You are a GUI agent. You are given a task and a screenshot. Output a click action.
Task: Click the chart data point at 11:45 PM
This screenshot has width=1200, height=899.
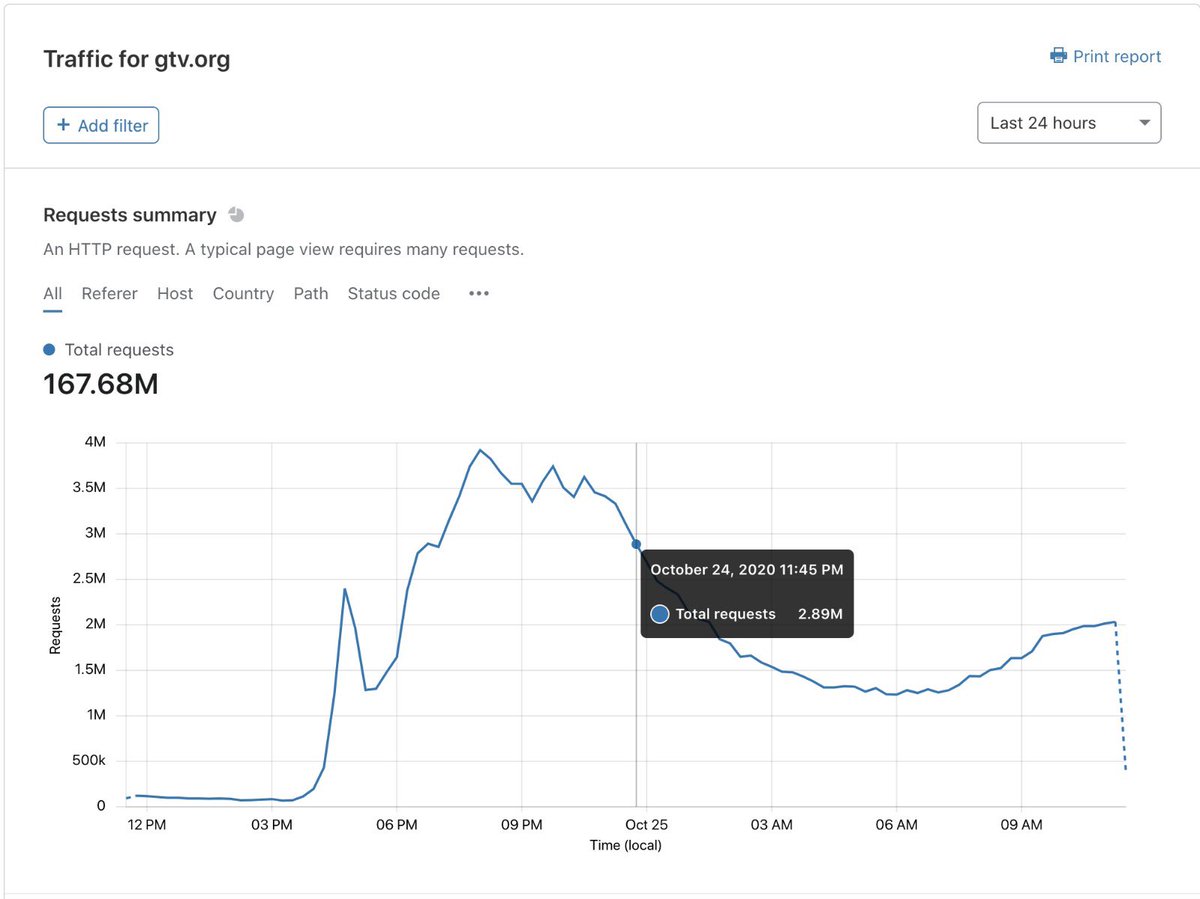(x=636, y=544)
